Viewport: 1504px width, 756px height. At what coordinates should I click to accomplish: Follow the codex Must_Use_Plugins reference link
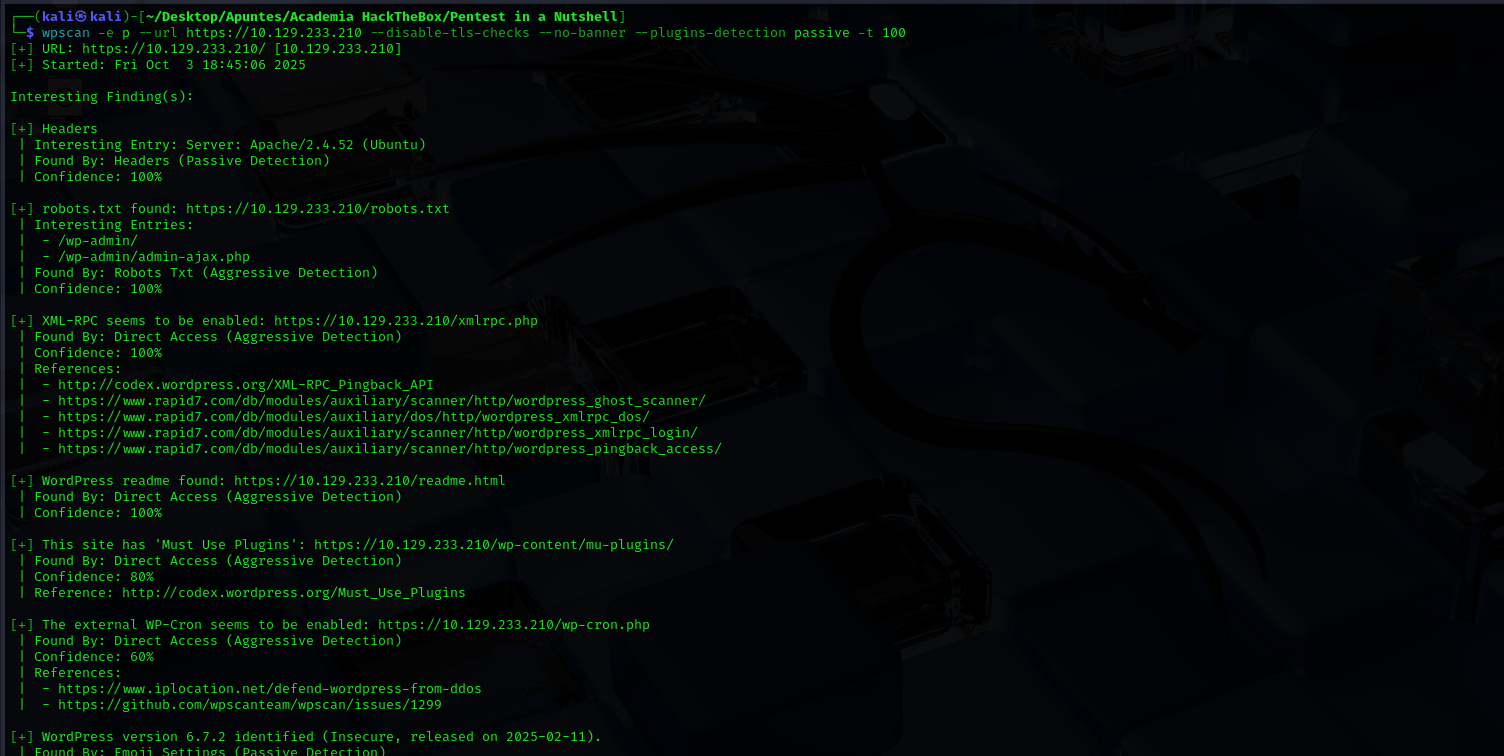(293, 593)
